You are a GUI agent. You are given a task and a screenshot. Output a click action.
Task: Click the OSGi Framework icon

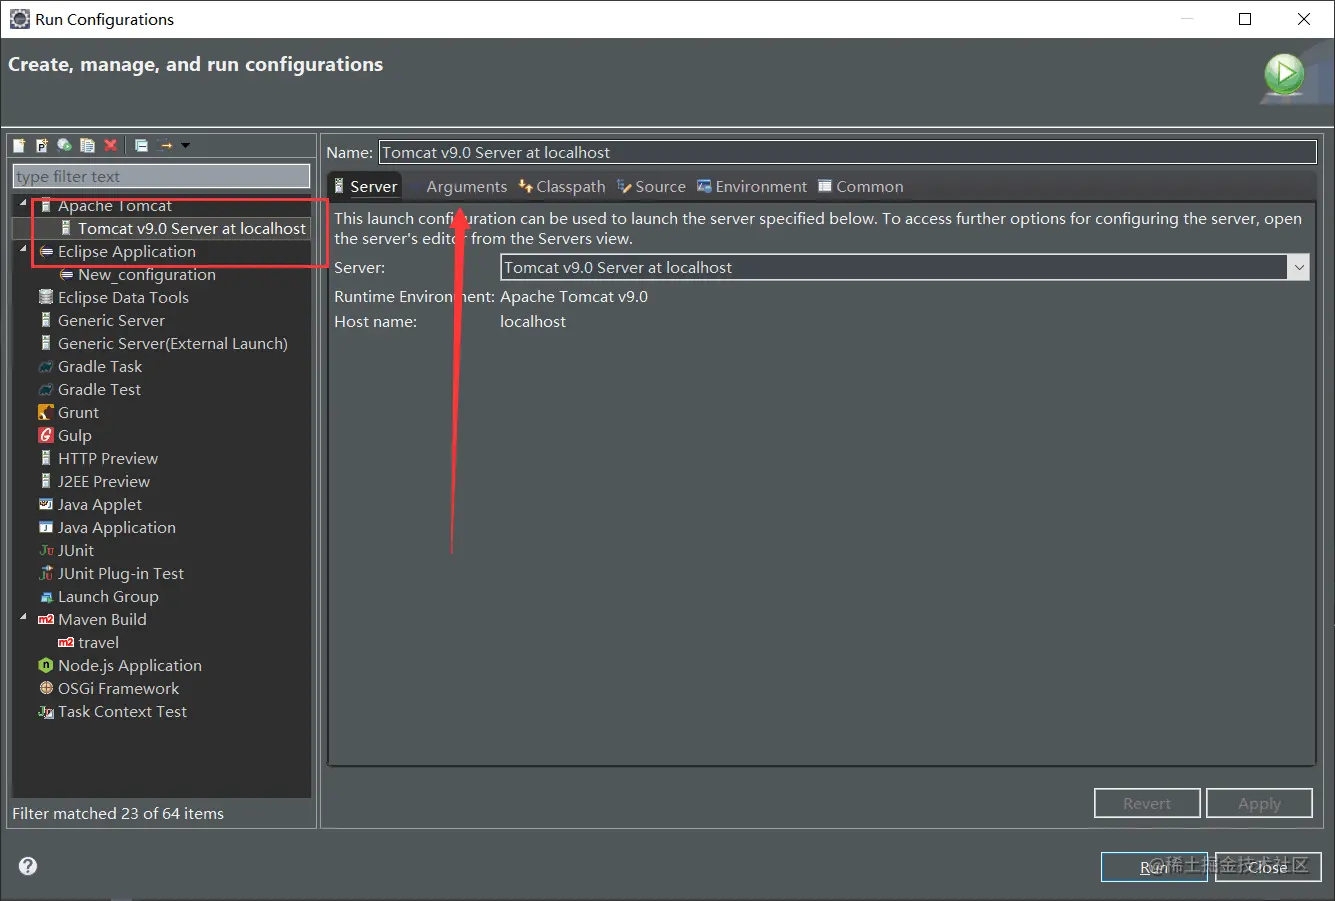coord(46,688)
